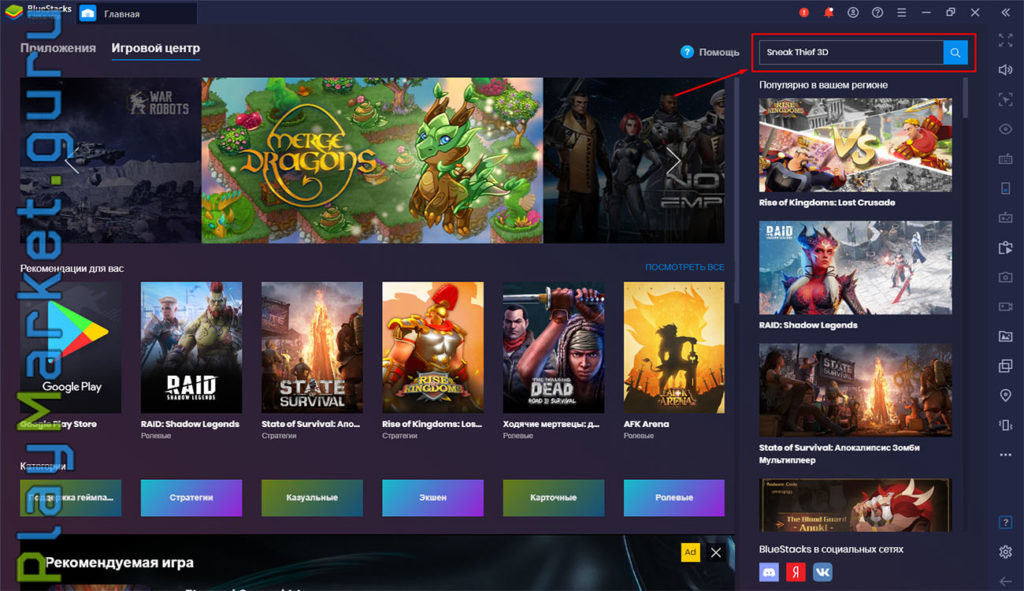
Task: Show the next carousel banner
Action: 673,161
